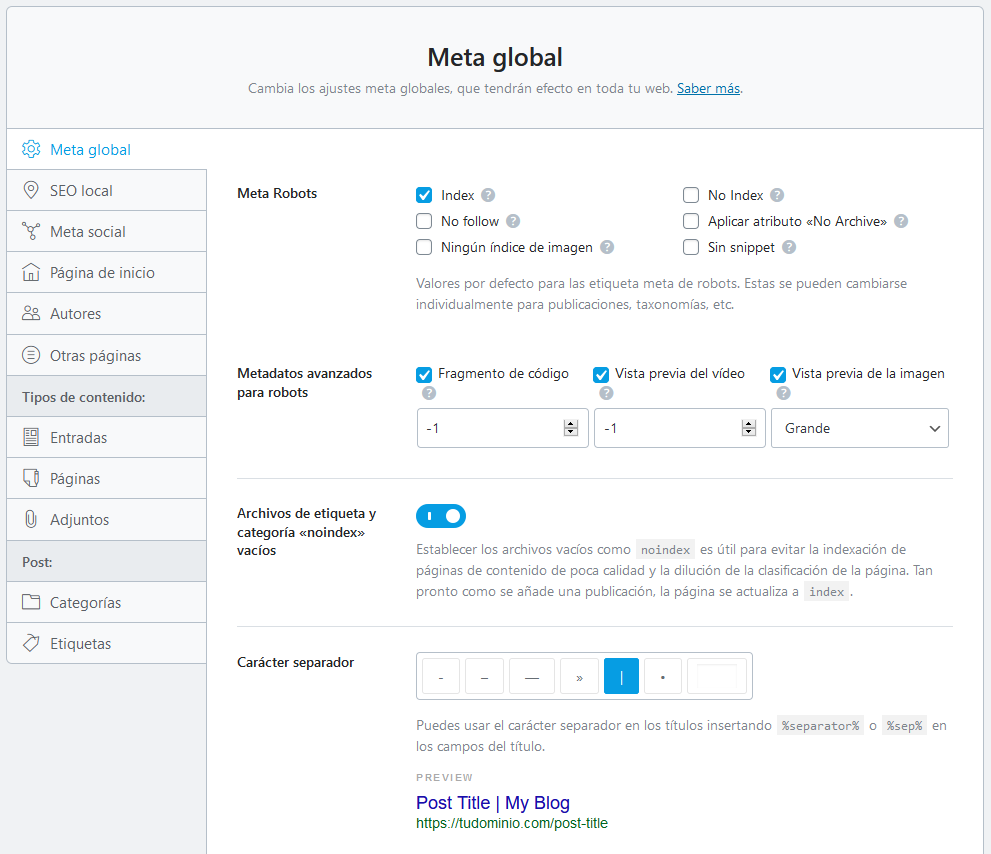Open help icon under Fragmento de código
Viewport: 991px width, 854px height.
tap(429, 393)
